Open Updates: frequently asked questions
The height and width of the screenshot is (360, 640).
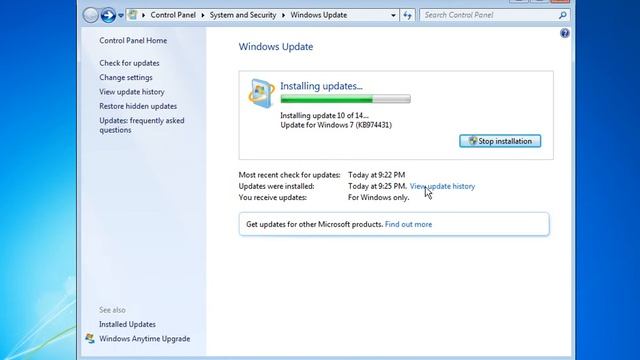pyautogui.click(x=142, y=125)
